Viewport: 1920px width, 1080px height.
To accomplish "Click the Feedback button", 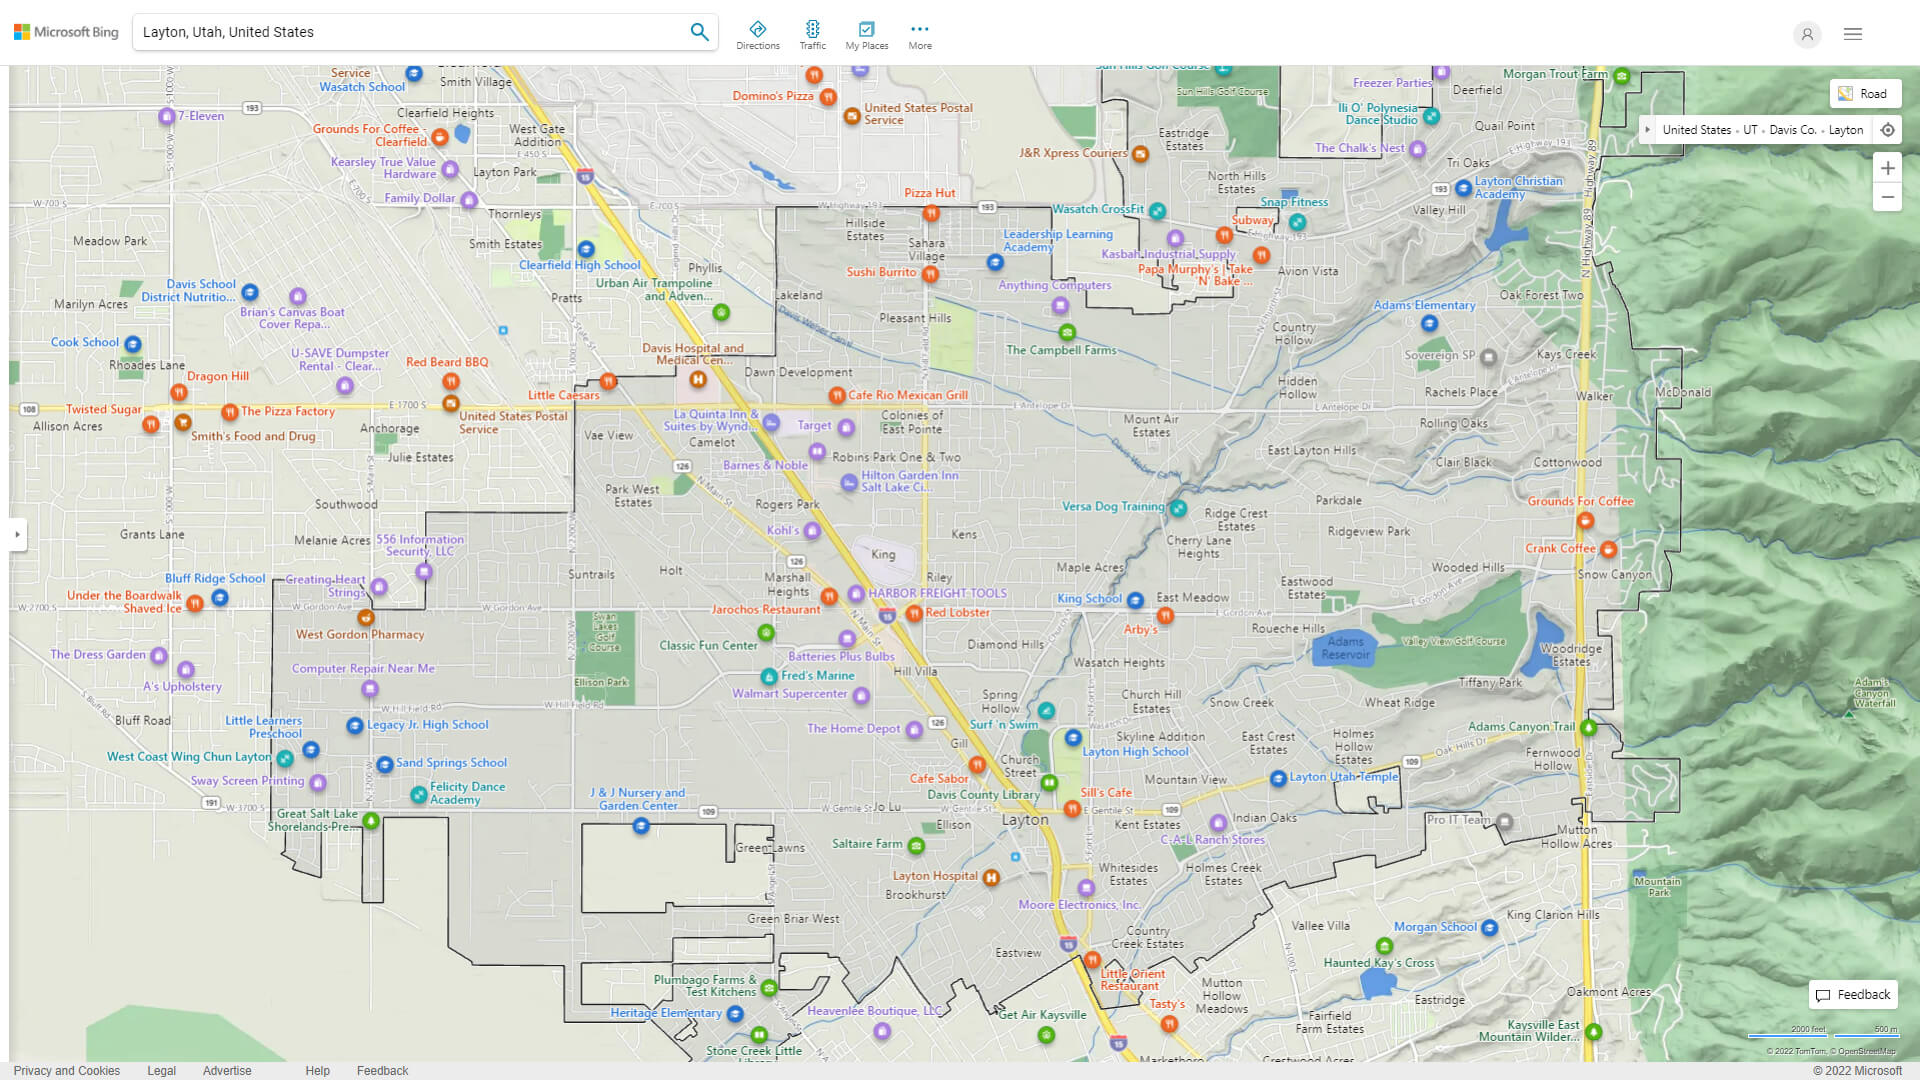I will point(1853,994).
